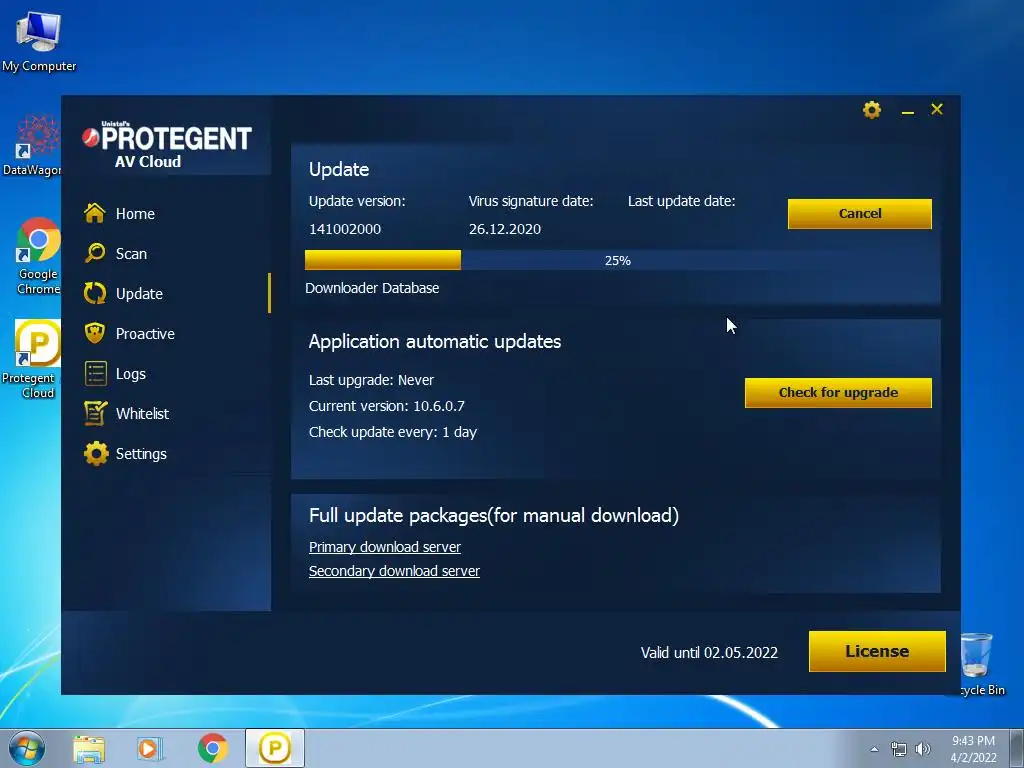1024x768 pixels.
Task: Click the Valid until 02.05.2022 text
Action: point(709,652)
